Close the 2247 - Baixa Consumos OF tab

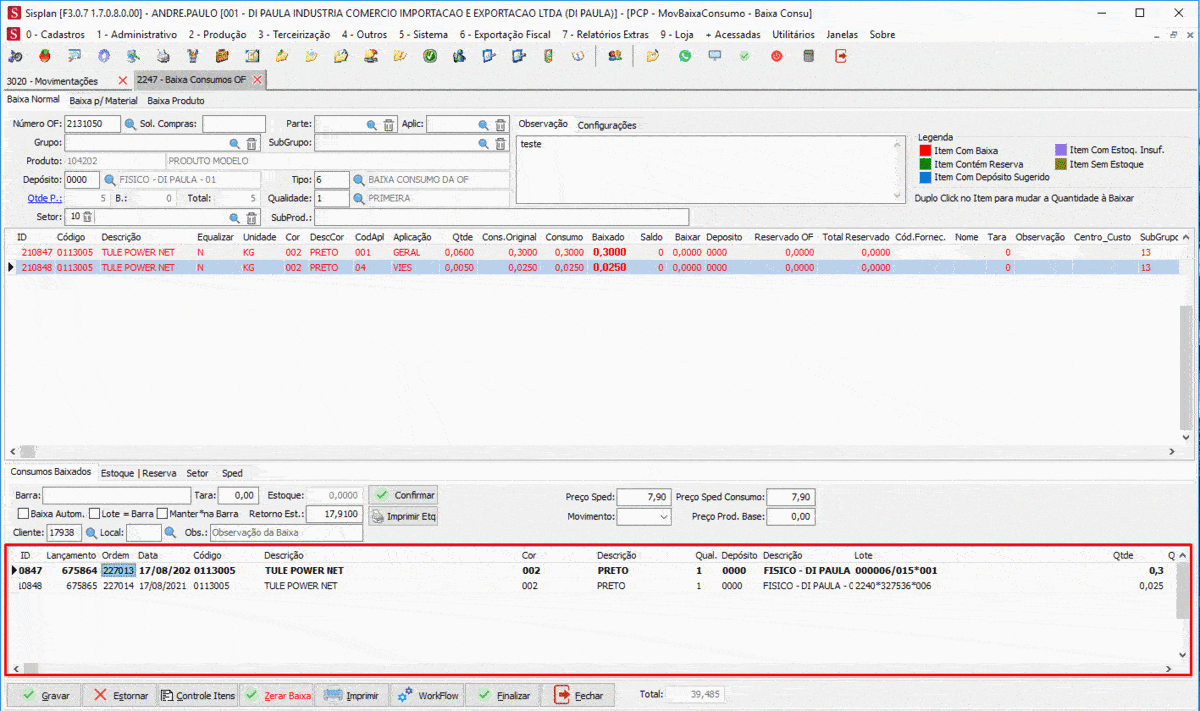coord(257,80)
